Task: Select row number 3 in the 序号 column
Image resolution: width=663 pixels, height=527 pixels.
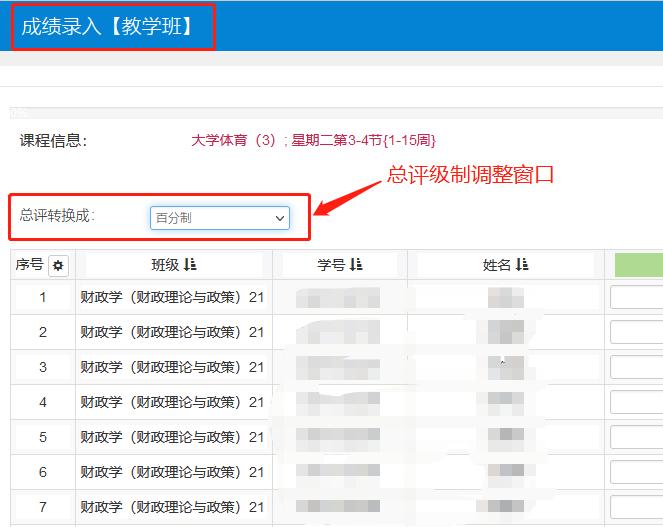Action: click(43, 367)
